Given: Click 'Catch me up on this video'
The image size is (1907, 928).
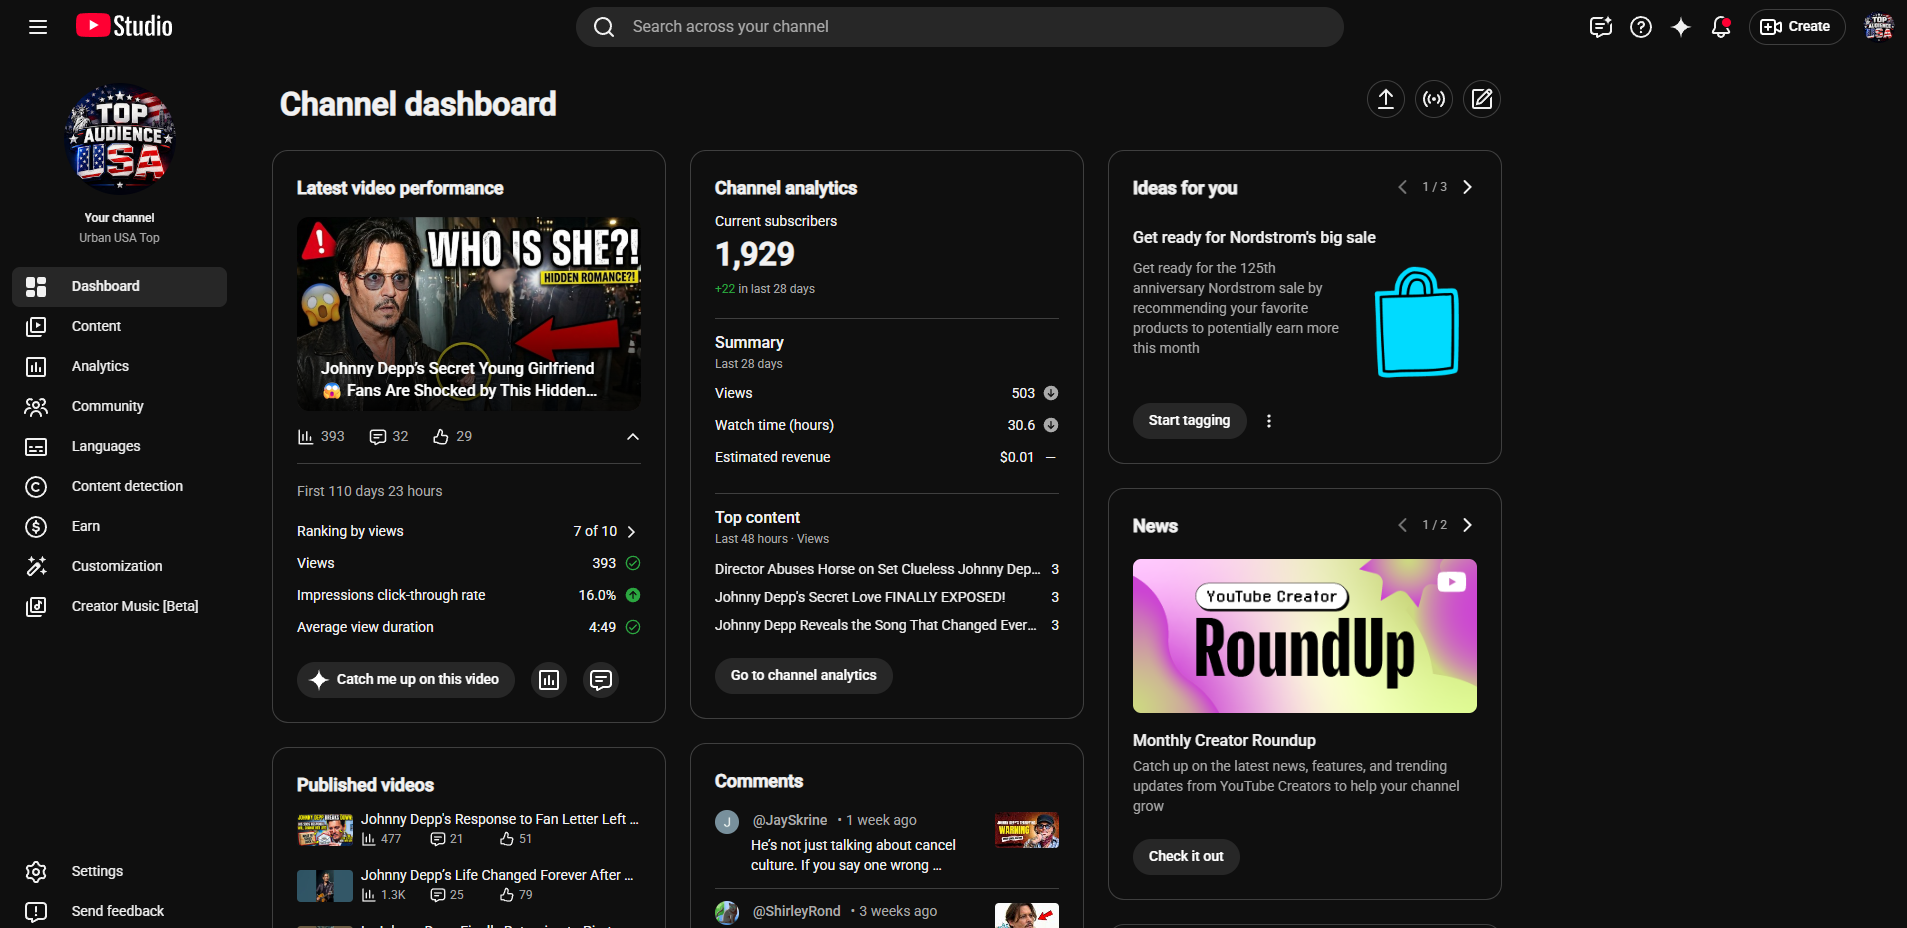Looking at the screenshot, I should 406,680.
